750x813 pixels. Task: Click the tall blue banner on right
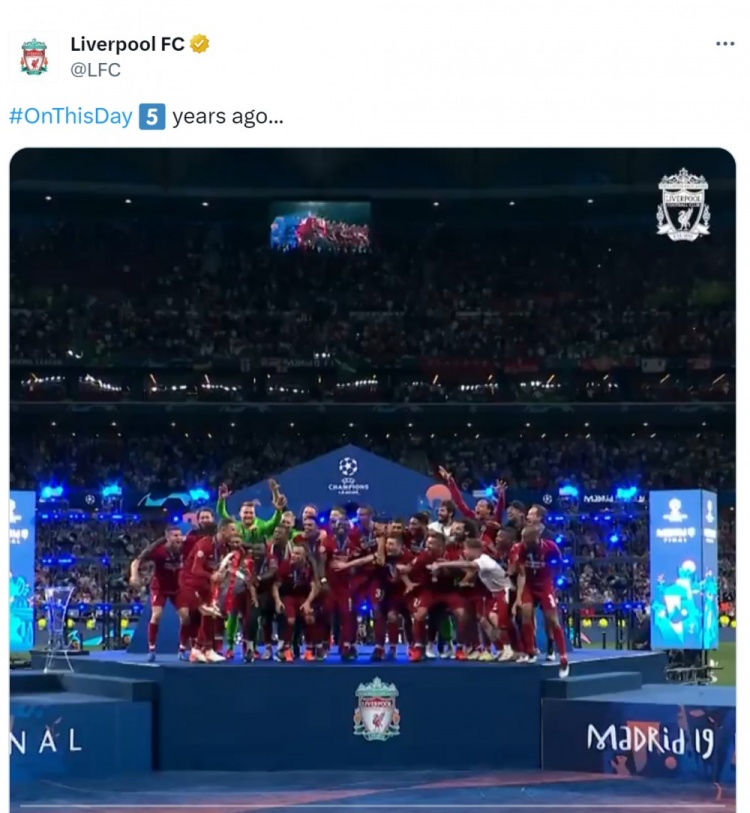click(x=683, y=569)
